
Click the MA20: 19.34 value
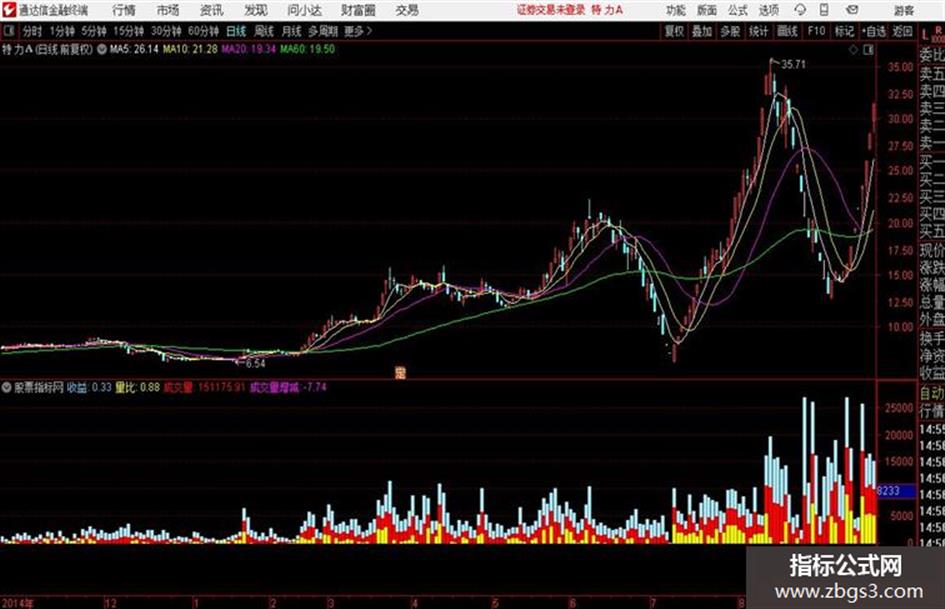[x=249, y=49]
